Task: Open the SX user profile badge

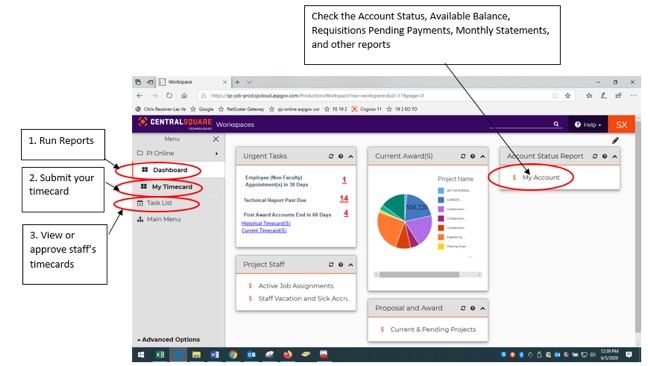Action: tap(621, 124)
